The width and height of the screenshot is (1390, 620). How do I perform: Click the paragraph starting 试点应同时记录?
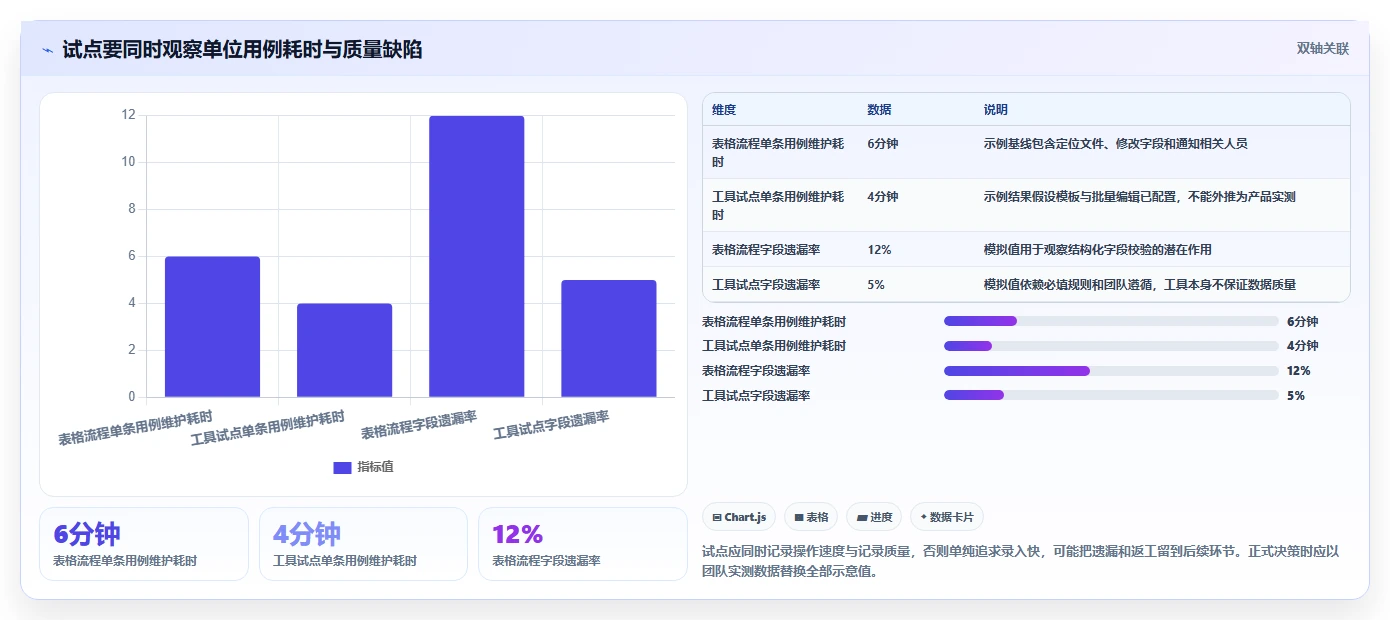1020,562
